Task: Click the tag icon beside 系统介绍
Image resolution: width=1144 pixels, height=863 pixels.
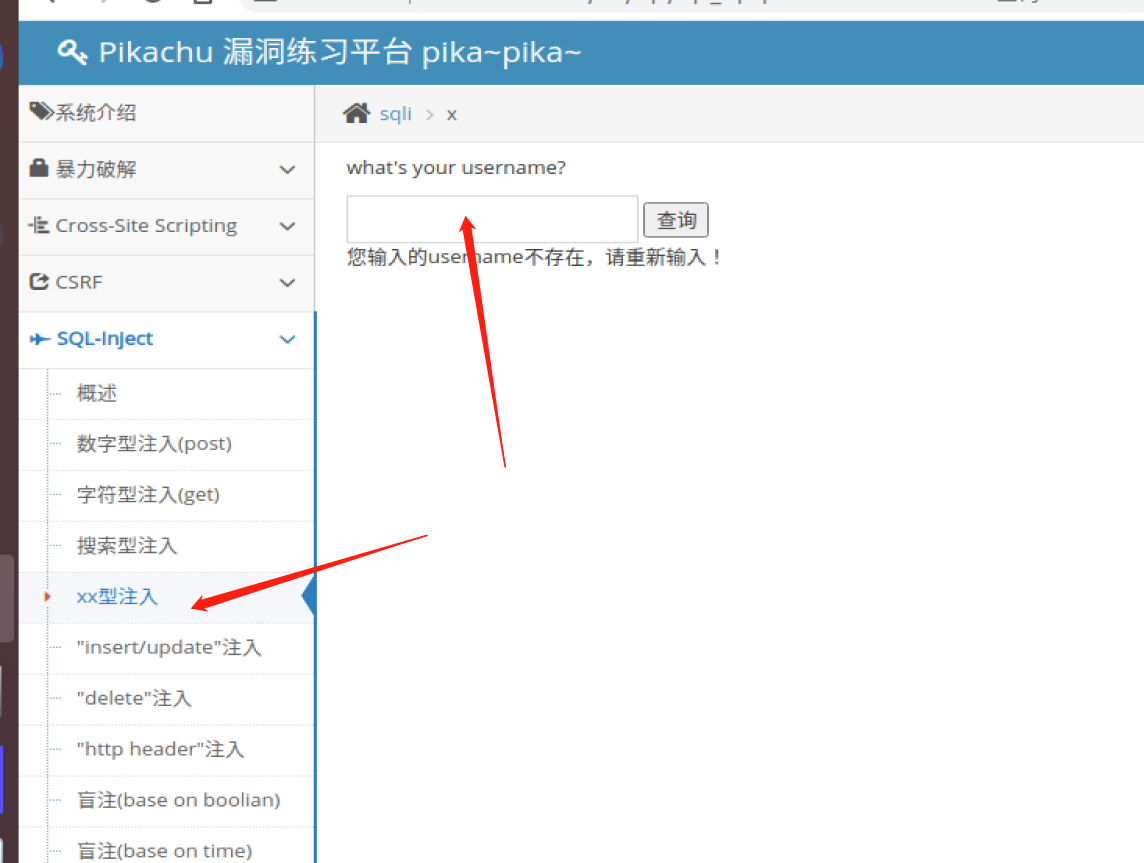Action: point(41,112)
